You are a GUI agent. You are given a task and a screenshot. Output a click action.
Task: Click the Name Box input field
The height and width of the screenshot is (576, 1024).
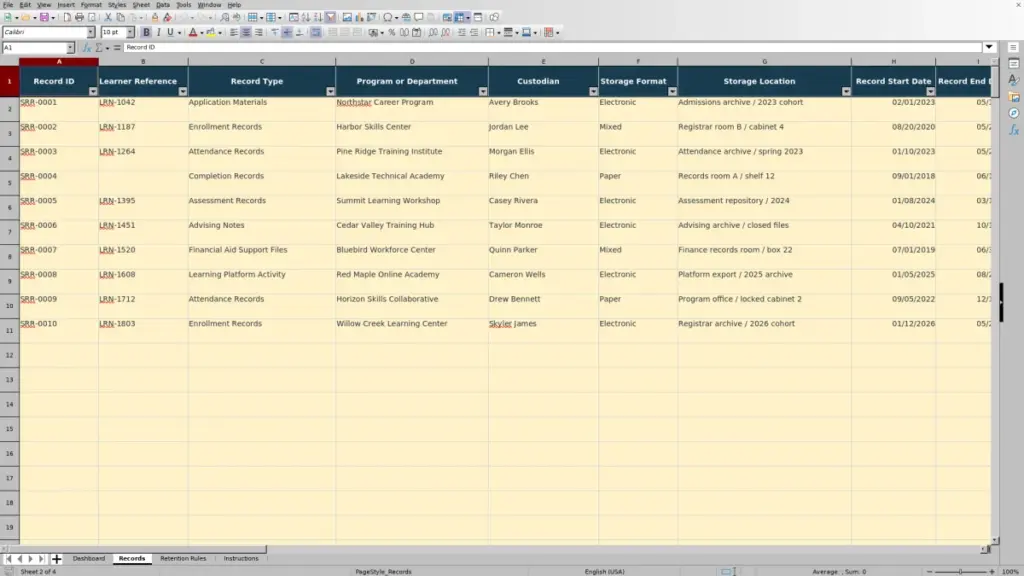tap(34, 48)
